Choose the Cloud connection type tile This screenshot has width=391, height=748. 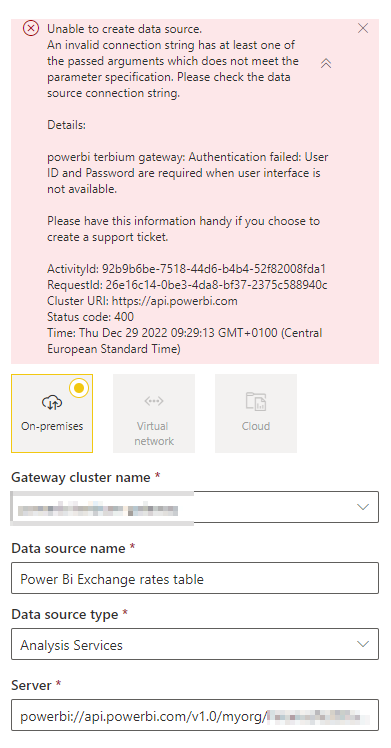(256, 413)
